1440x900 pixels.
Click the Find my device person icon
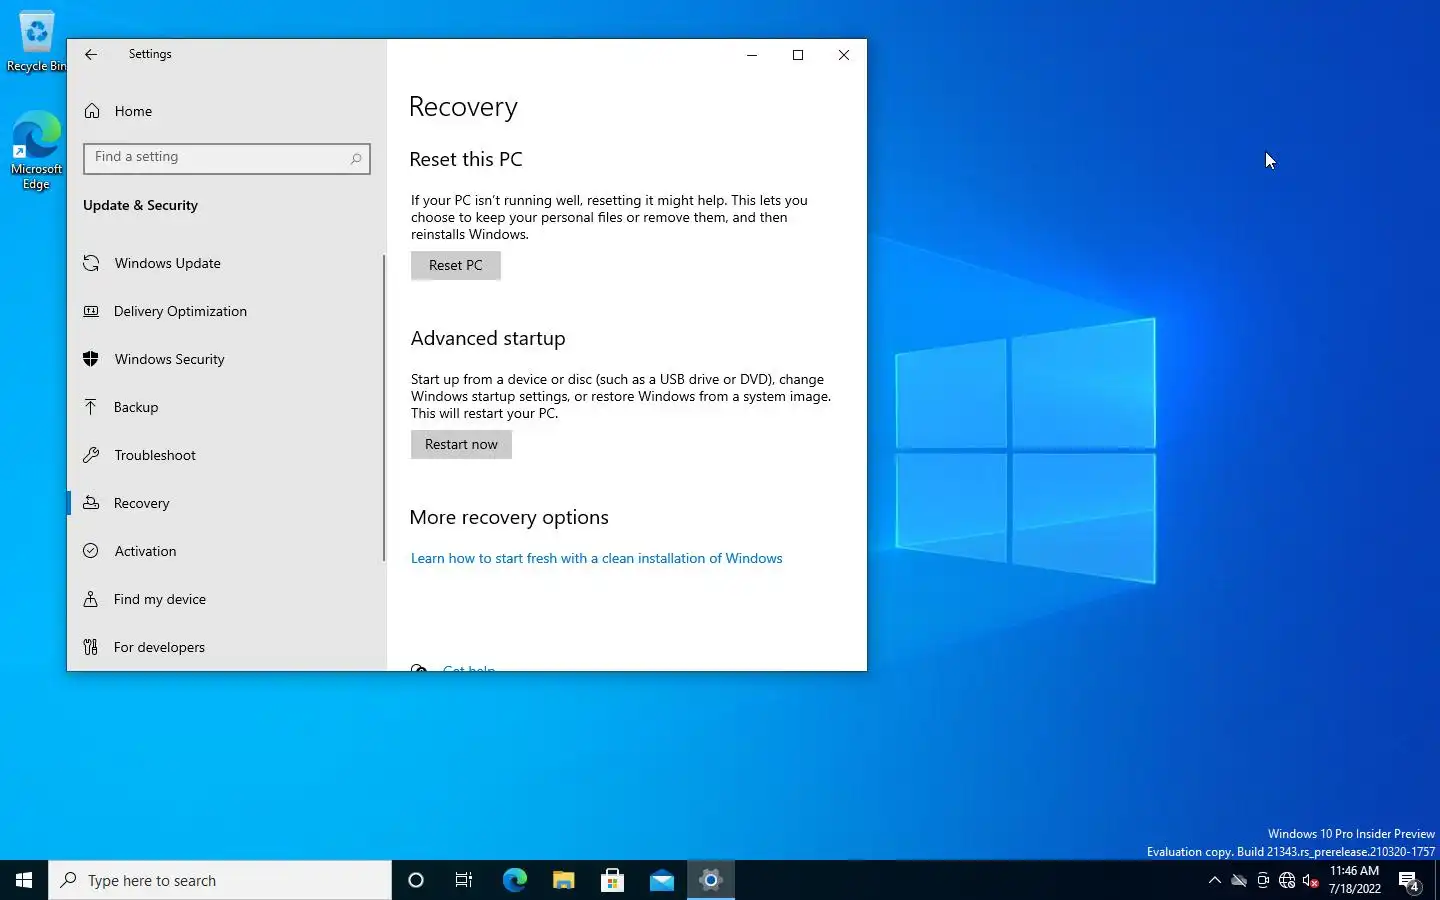pyautogui.click(x=91, y=599)
